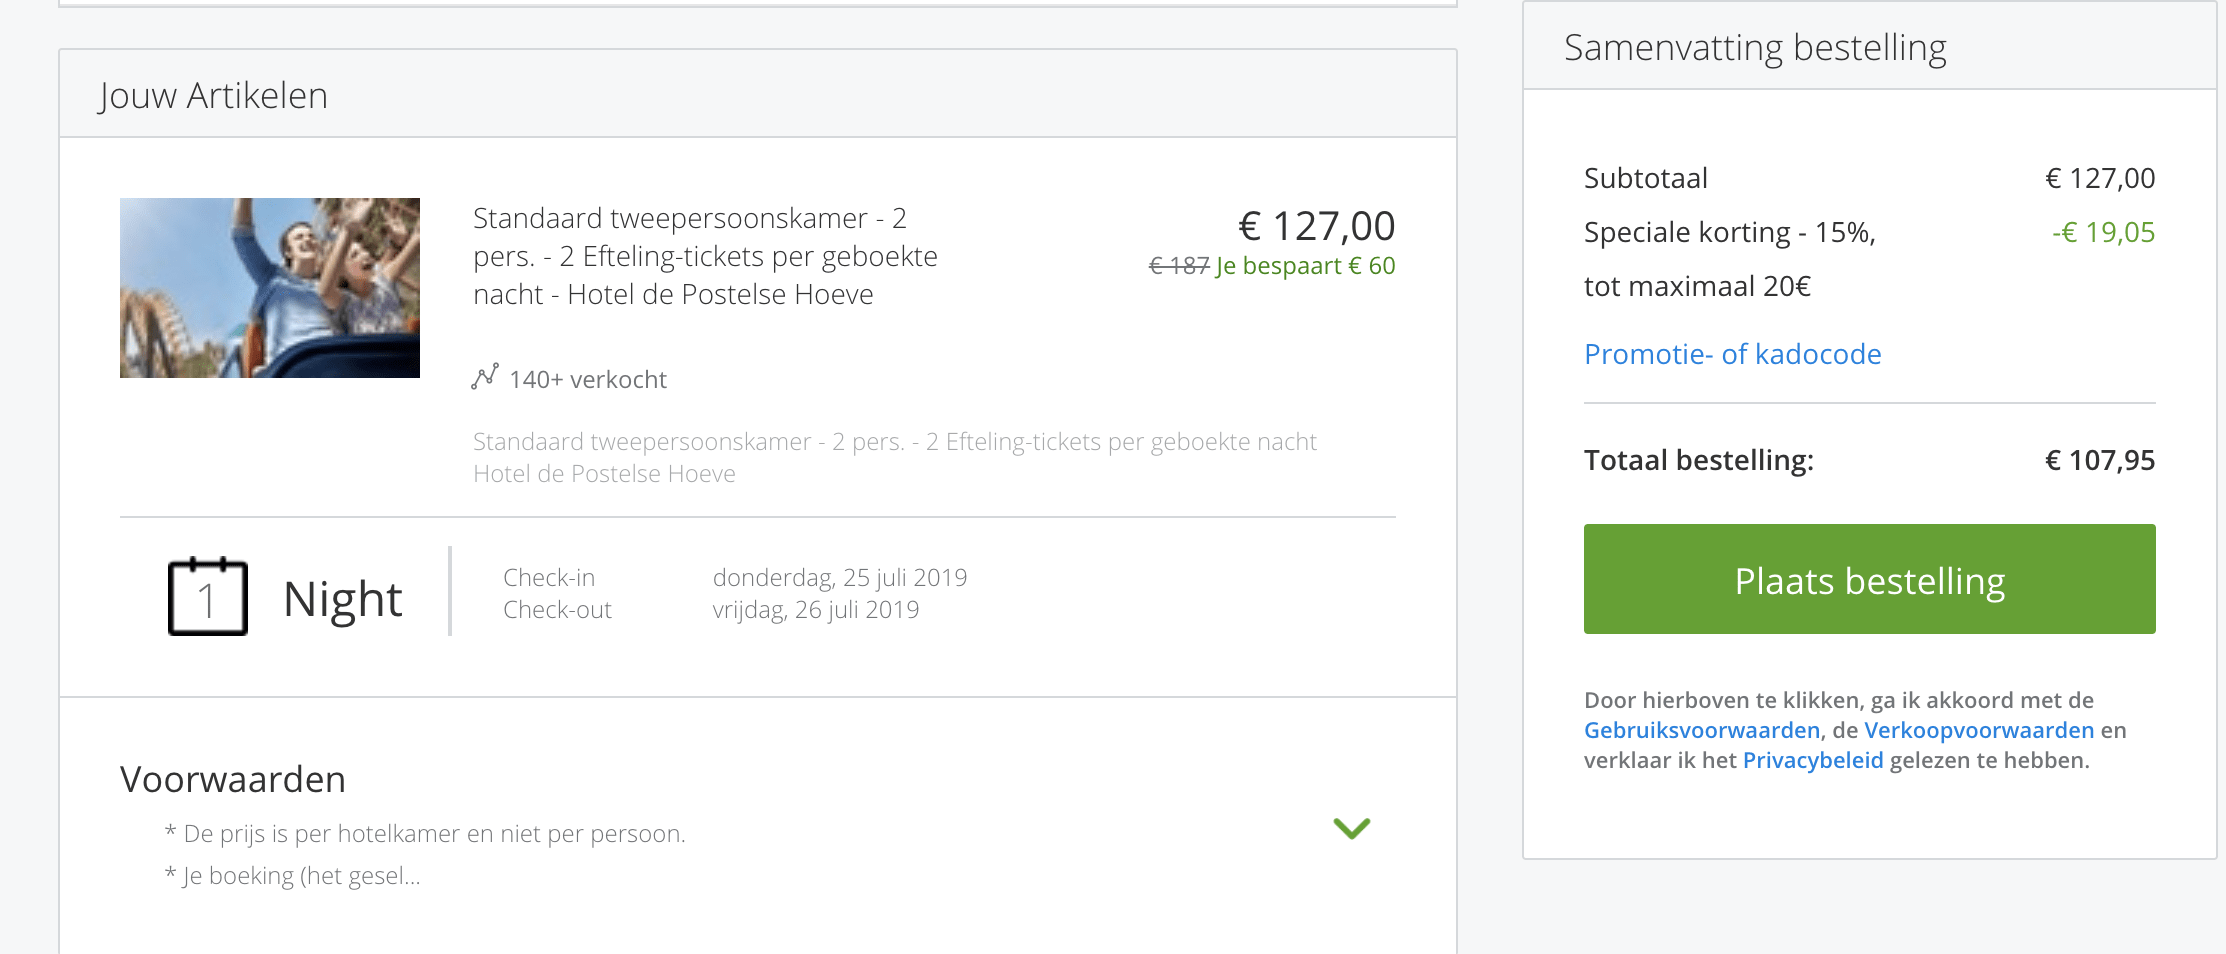
Task: Open the Privacybeleid link
Action: (1813, 760)
